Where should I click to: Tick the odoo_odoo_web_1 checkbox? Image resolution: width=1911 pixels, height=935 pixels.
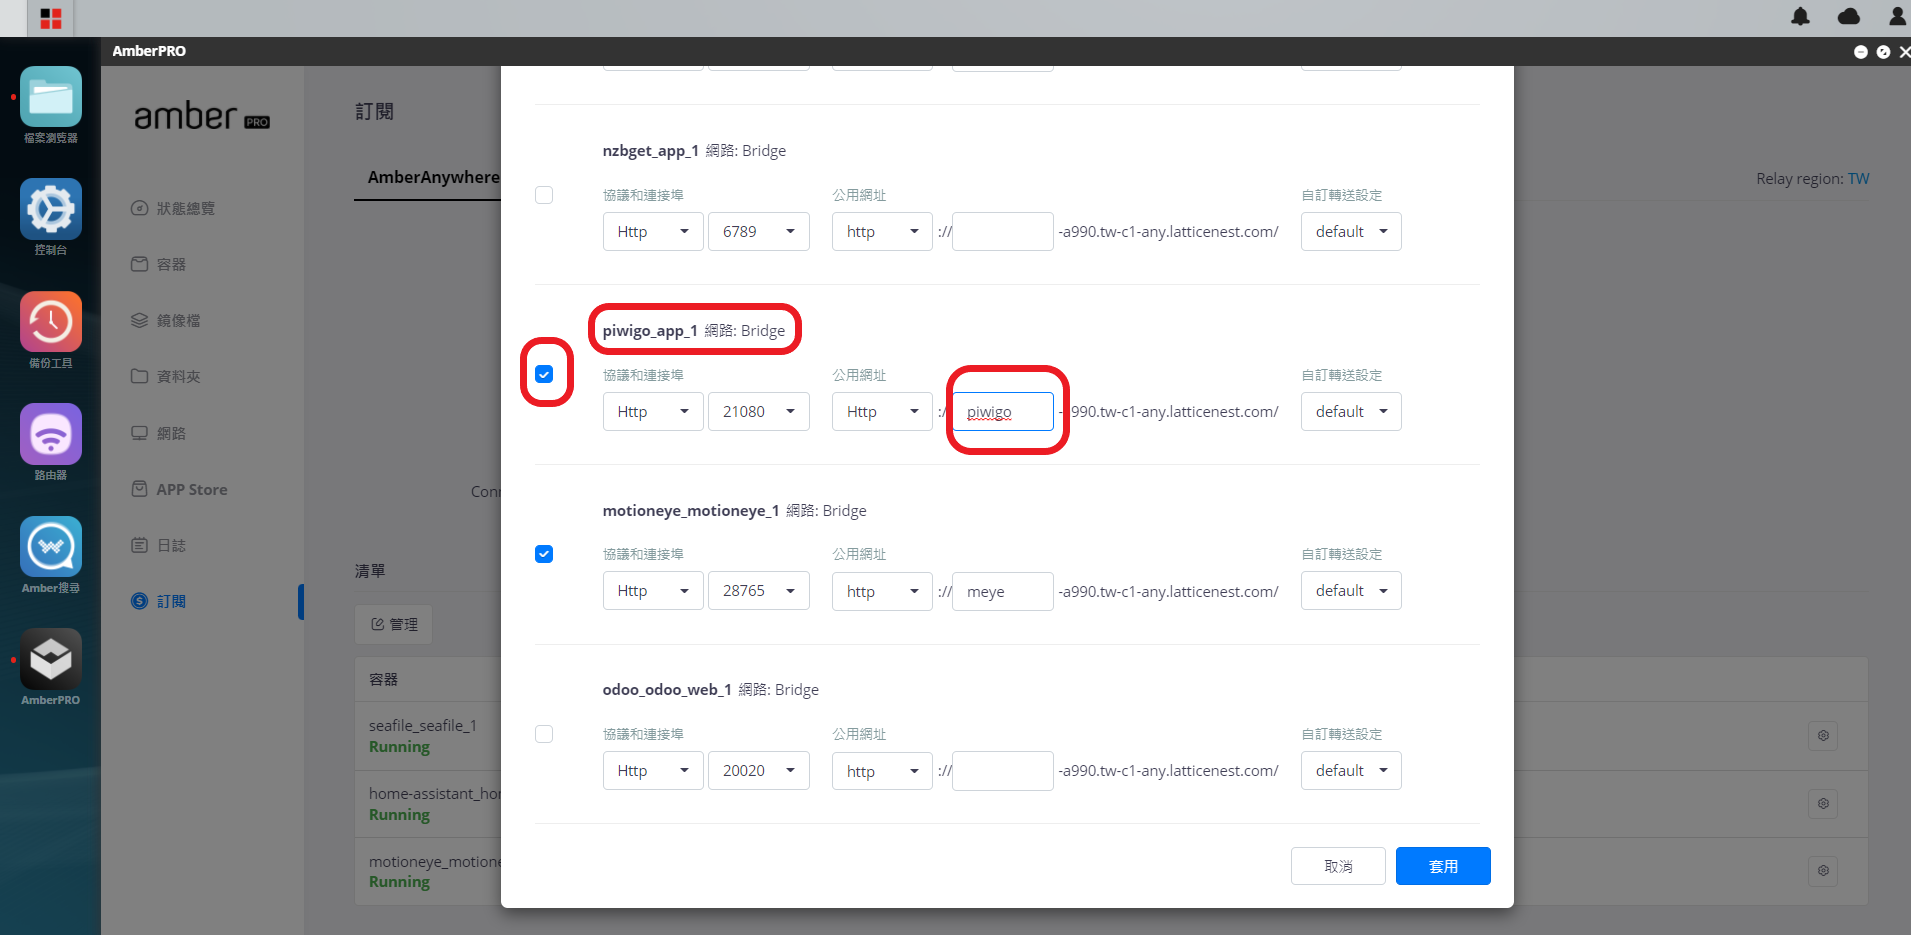tap(544, 734)
